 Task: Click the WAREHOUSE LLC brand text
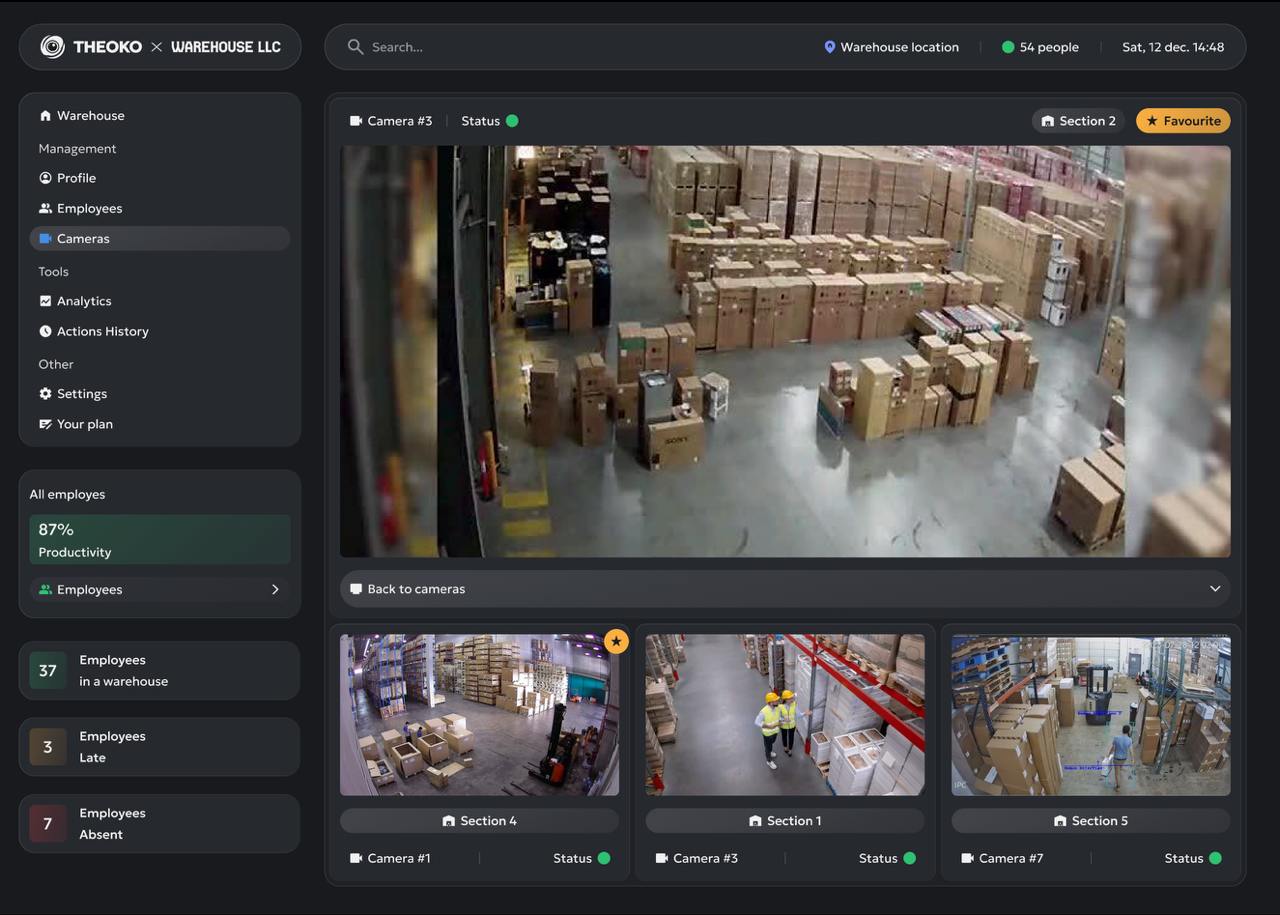pyautogui.click(x=226, y=47)
